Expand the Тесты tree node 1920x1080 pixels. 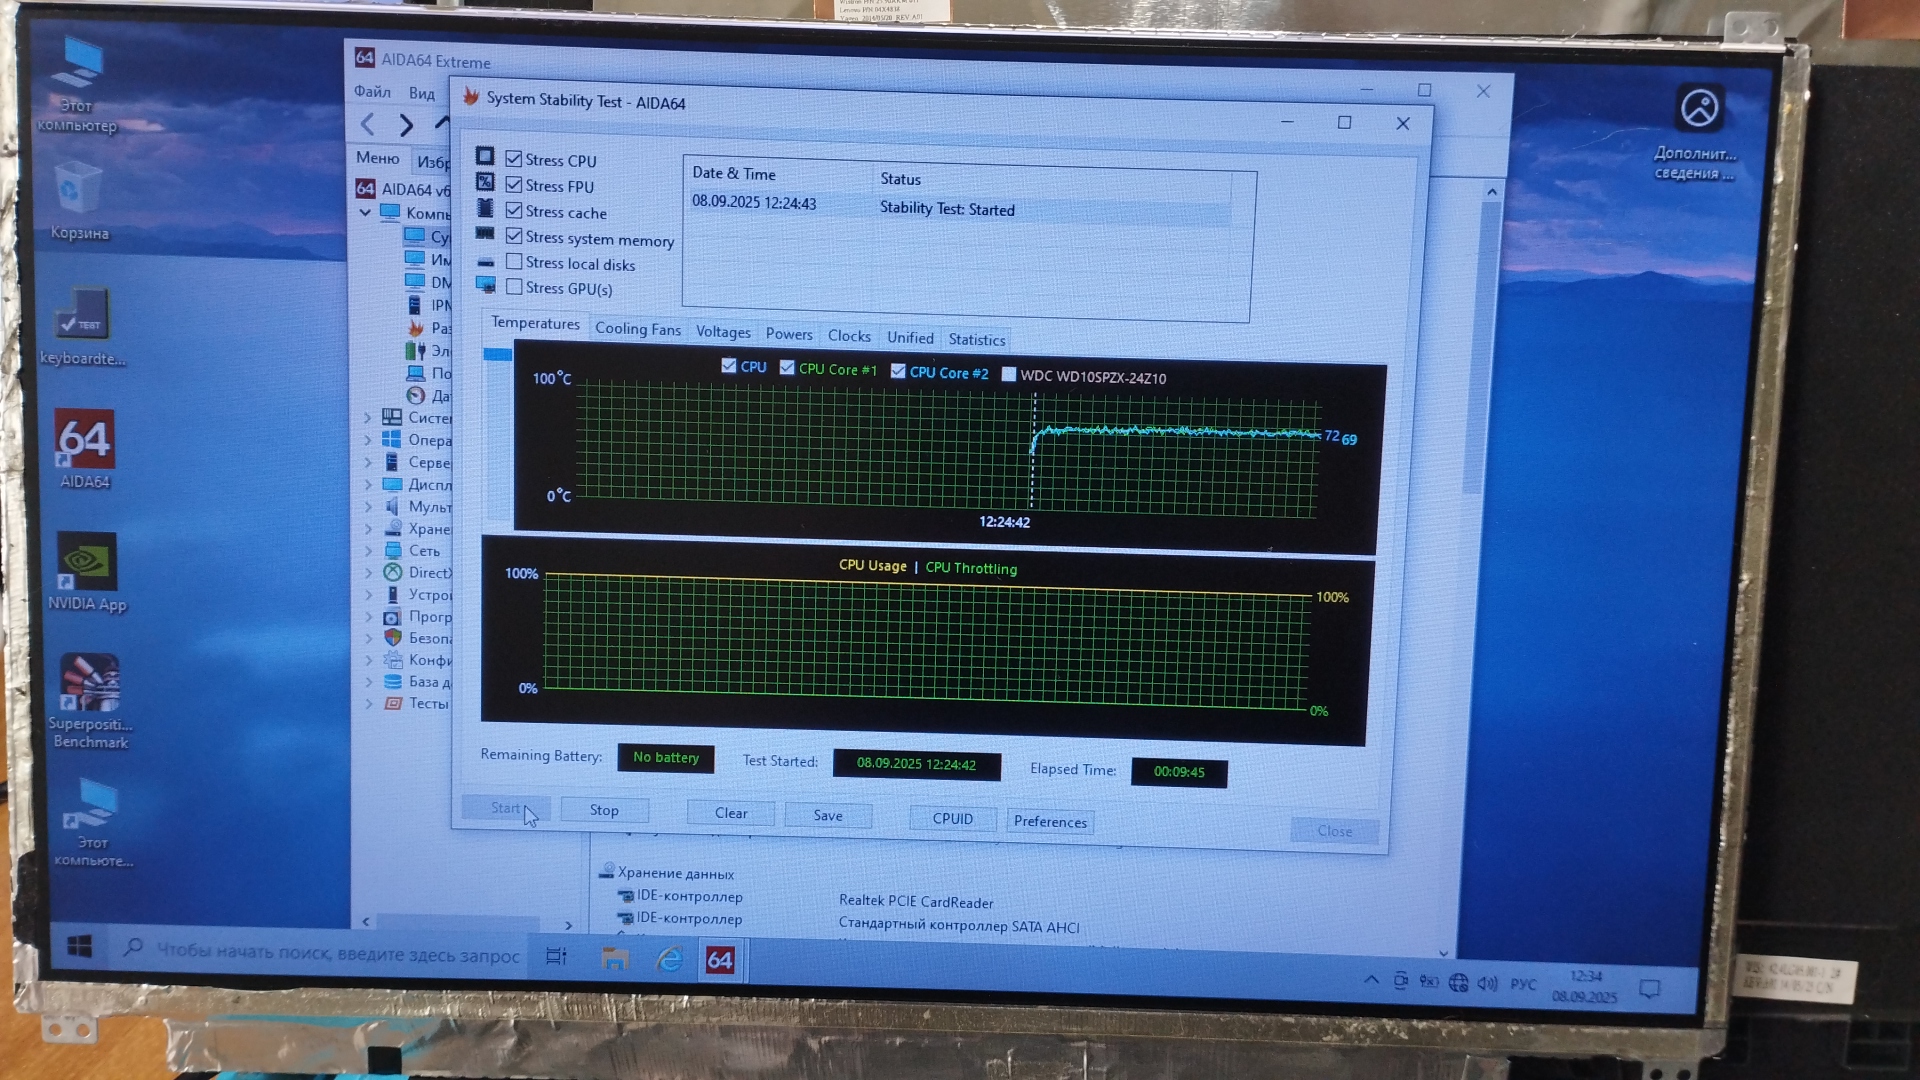click(368, 703)
